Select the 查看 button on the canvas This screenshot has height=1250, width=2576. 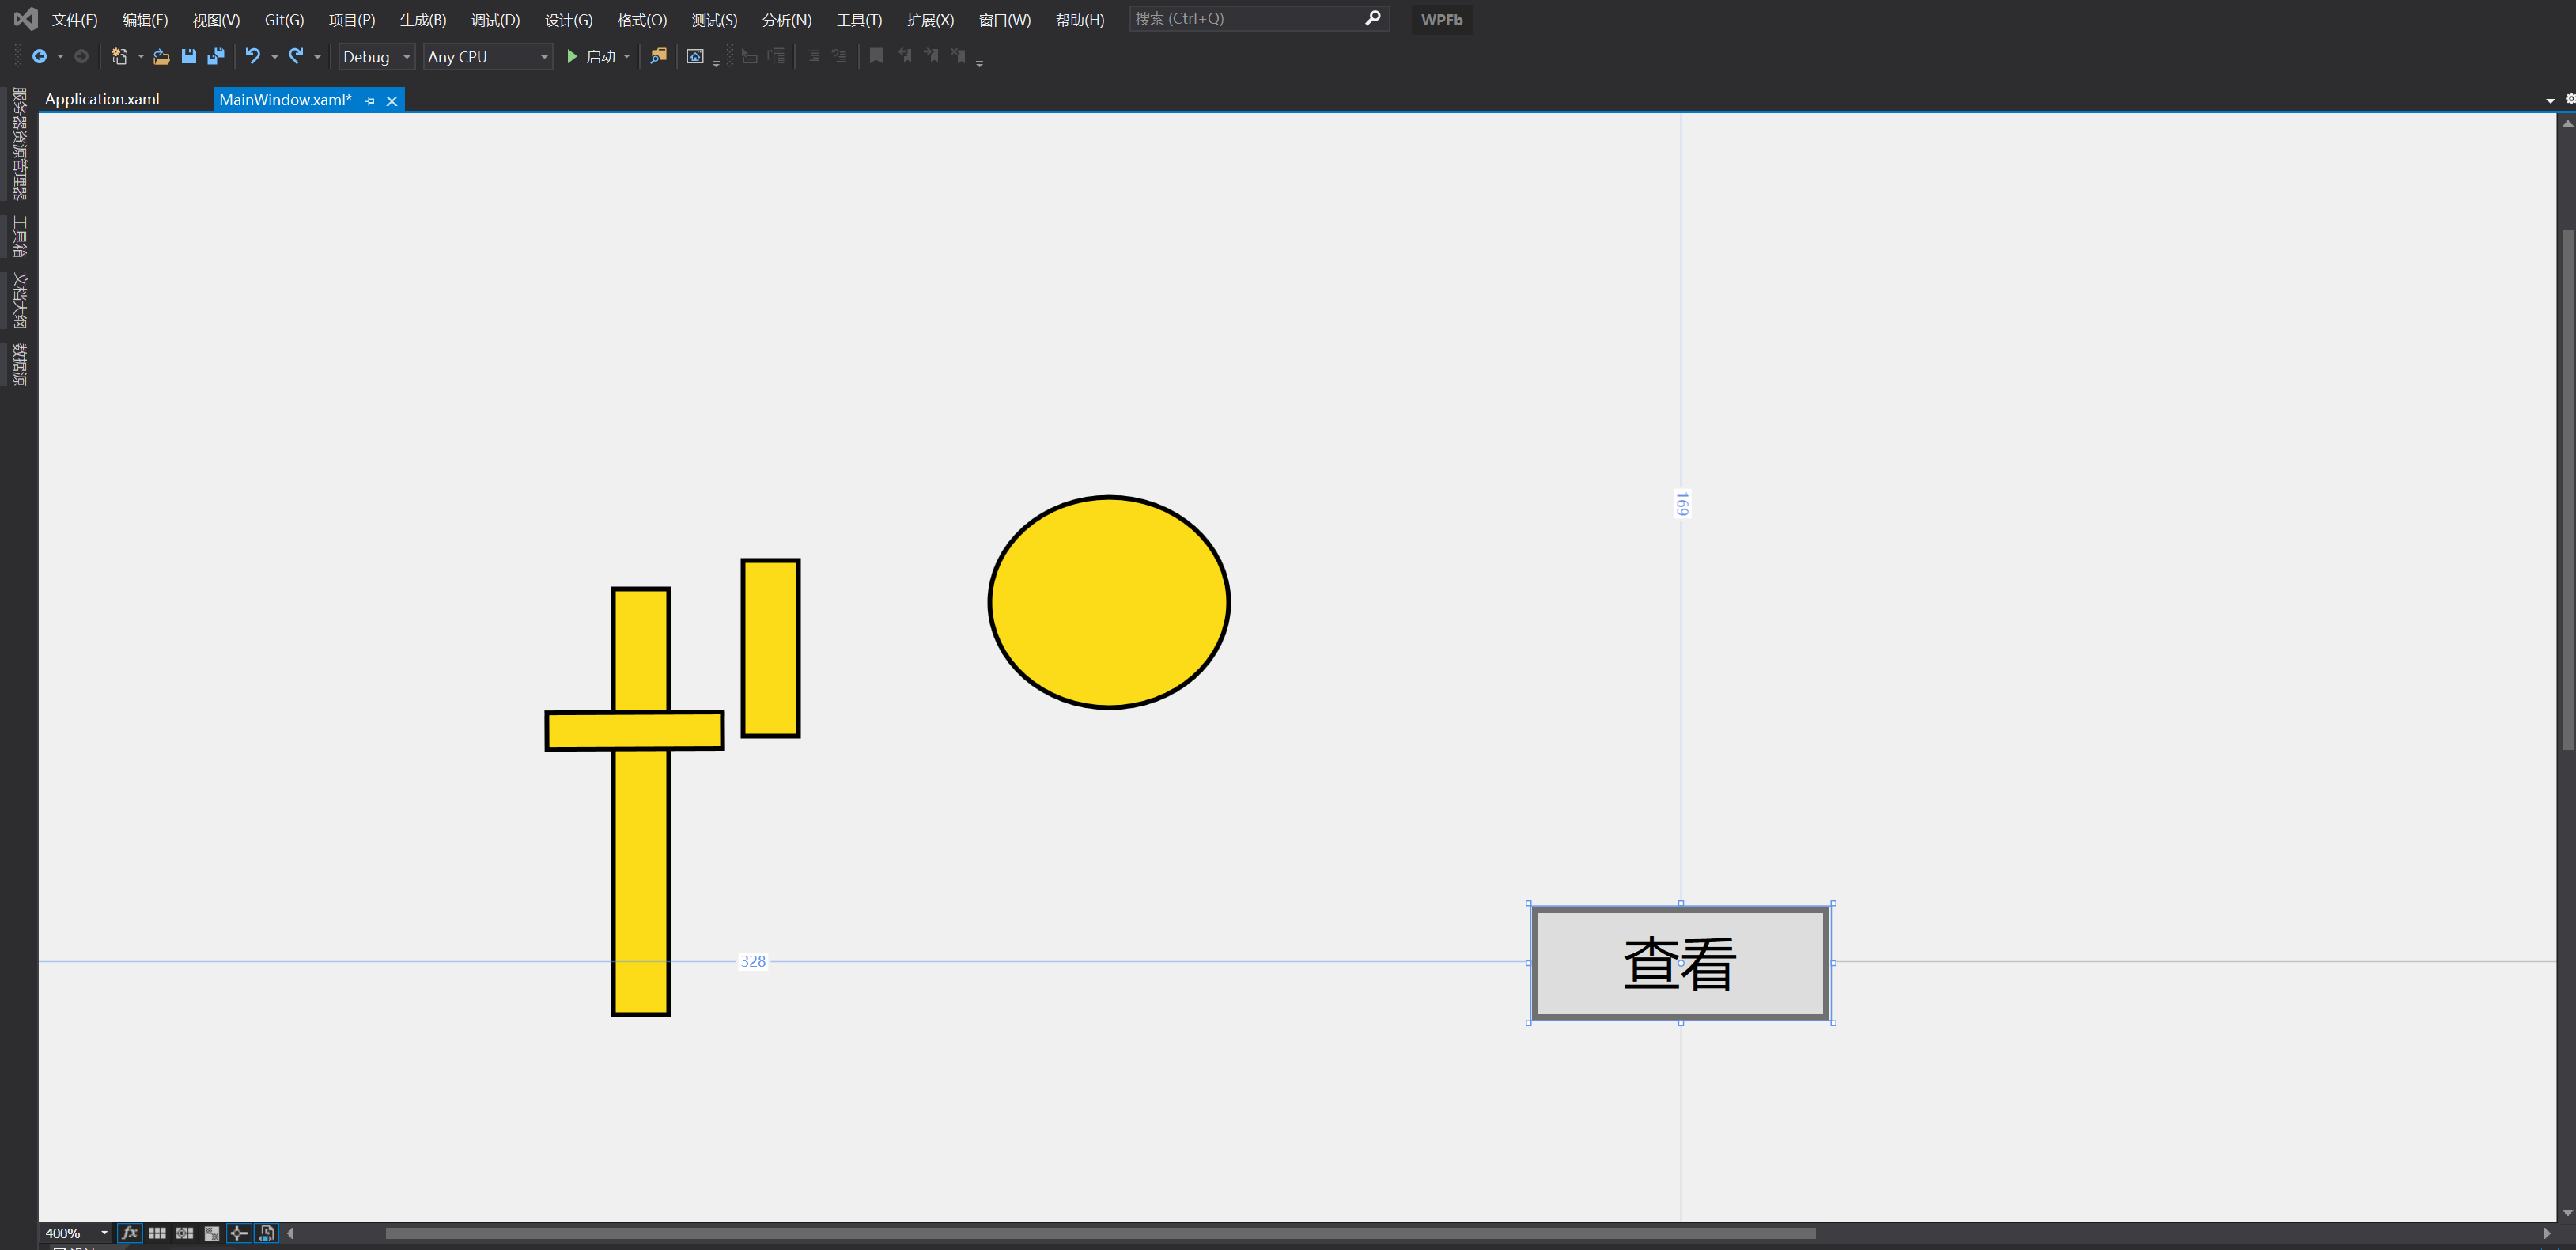(x=1680, y=963)
